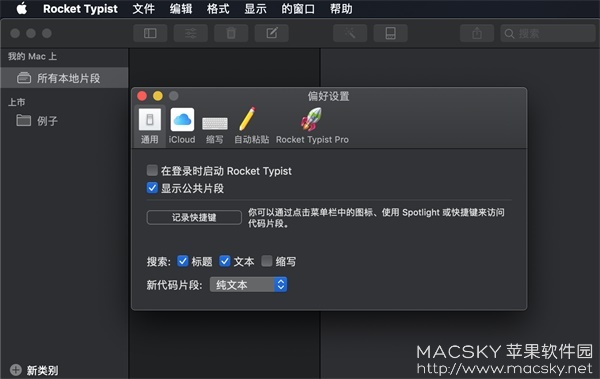This screenshot has height=379, width=600.
Task: Open the 自动粘贴 pencil preferences tab
Action: click(251, 126)
